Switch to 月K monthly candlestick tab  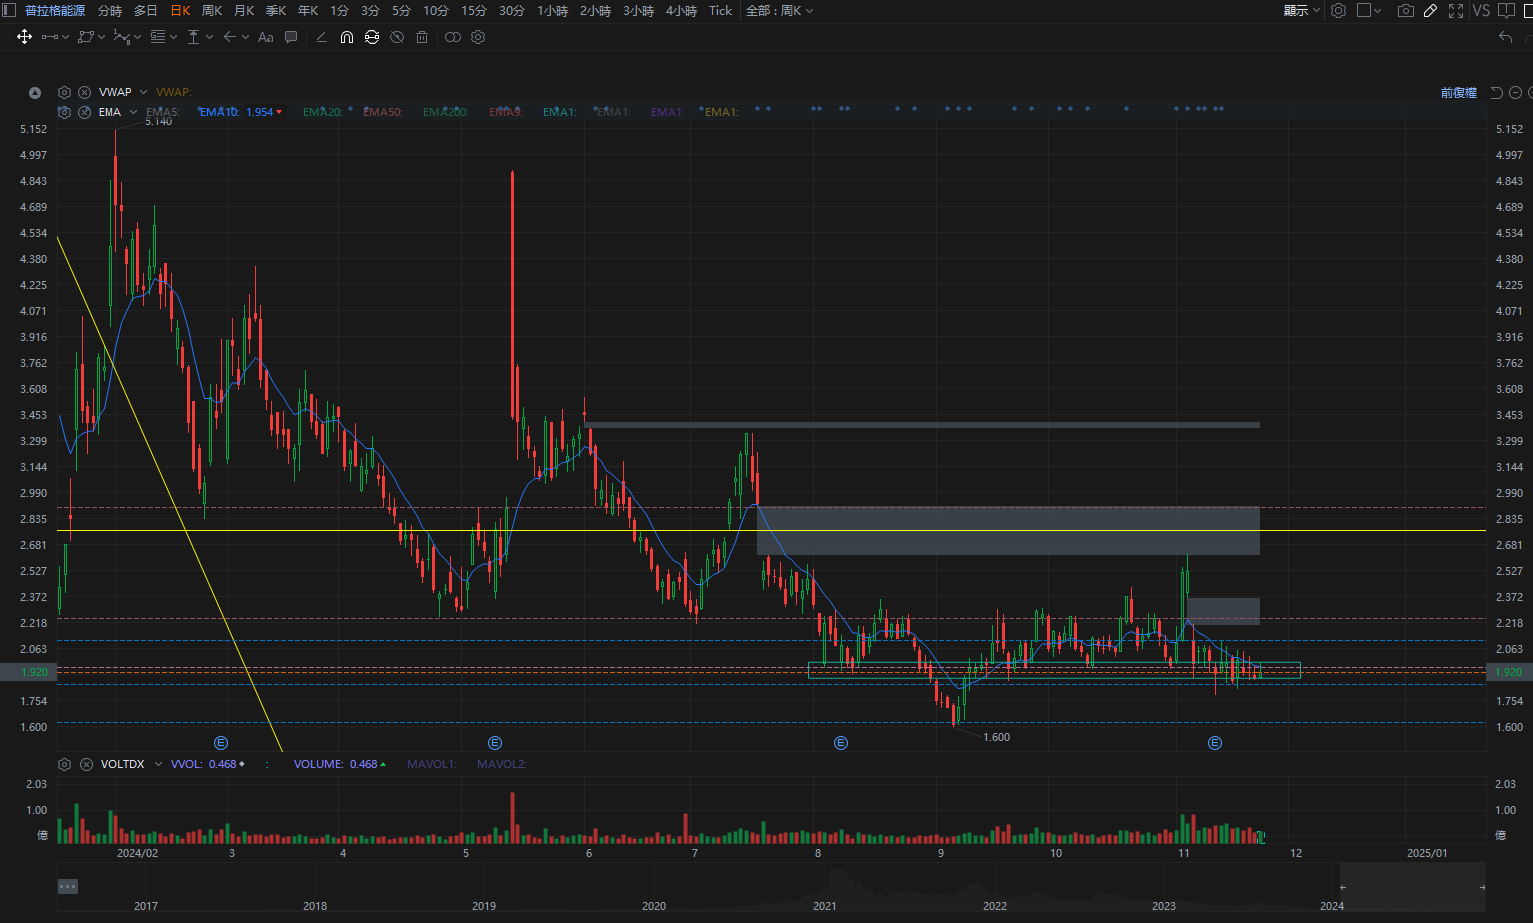coord(244,10)
